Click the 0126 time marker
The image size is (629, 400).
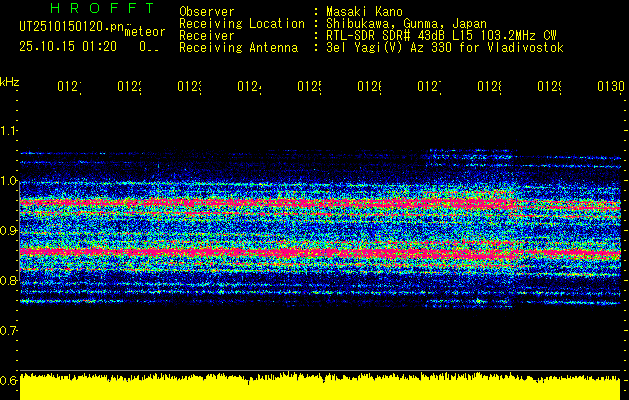click(x=369, y=87)
